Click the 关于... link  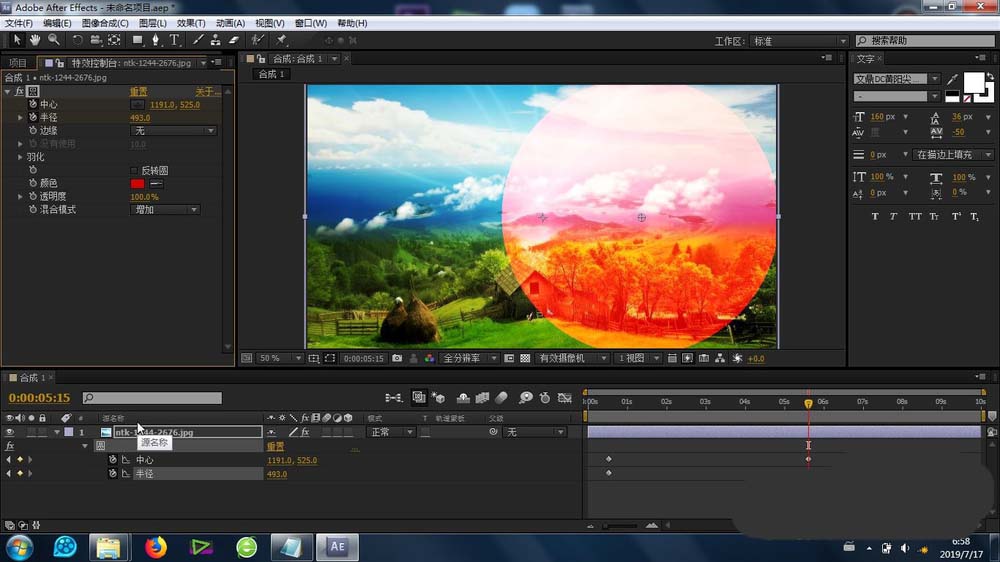click(x=207, y=92)
